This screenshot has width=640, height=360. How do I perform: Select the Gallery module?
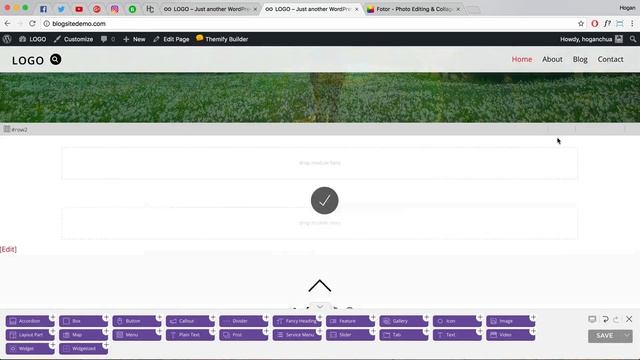(404, 321)
